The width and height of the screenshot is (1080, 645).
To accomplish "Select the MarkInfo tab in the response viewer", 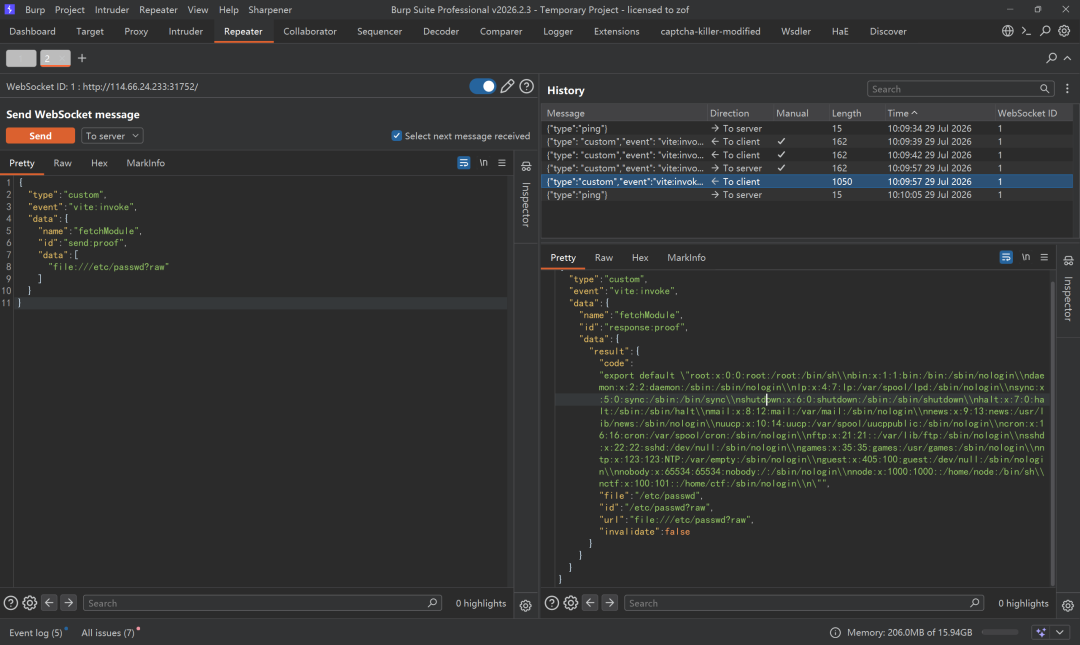I will (686, 257).
